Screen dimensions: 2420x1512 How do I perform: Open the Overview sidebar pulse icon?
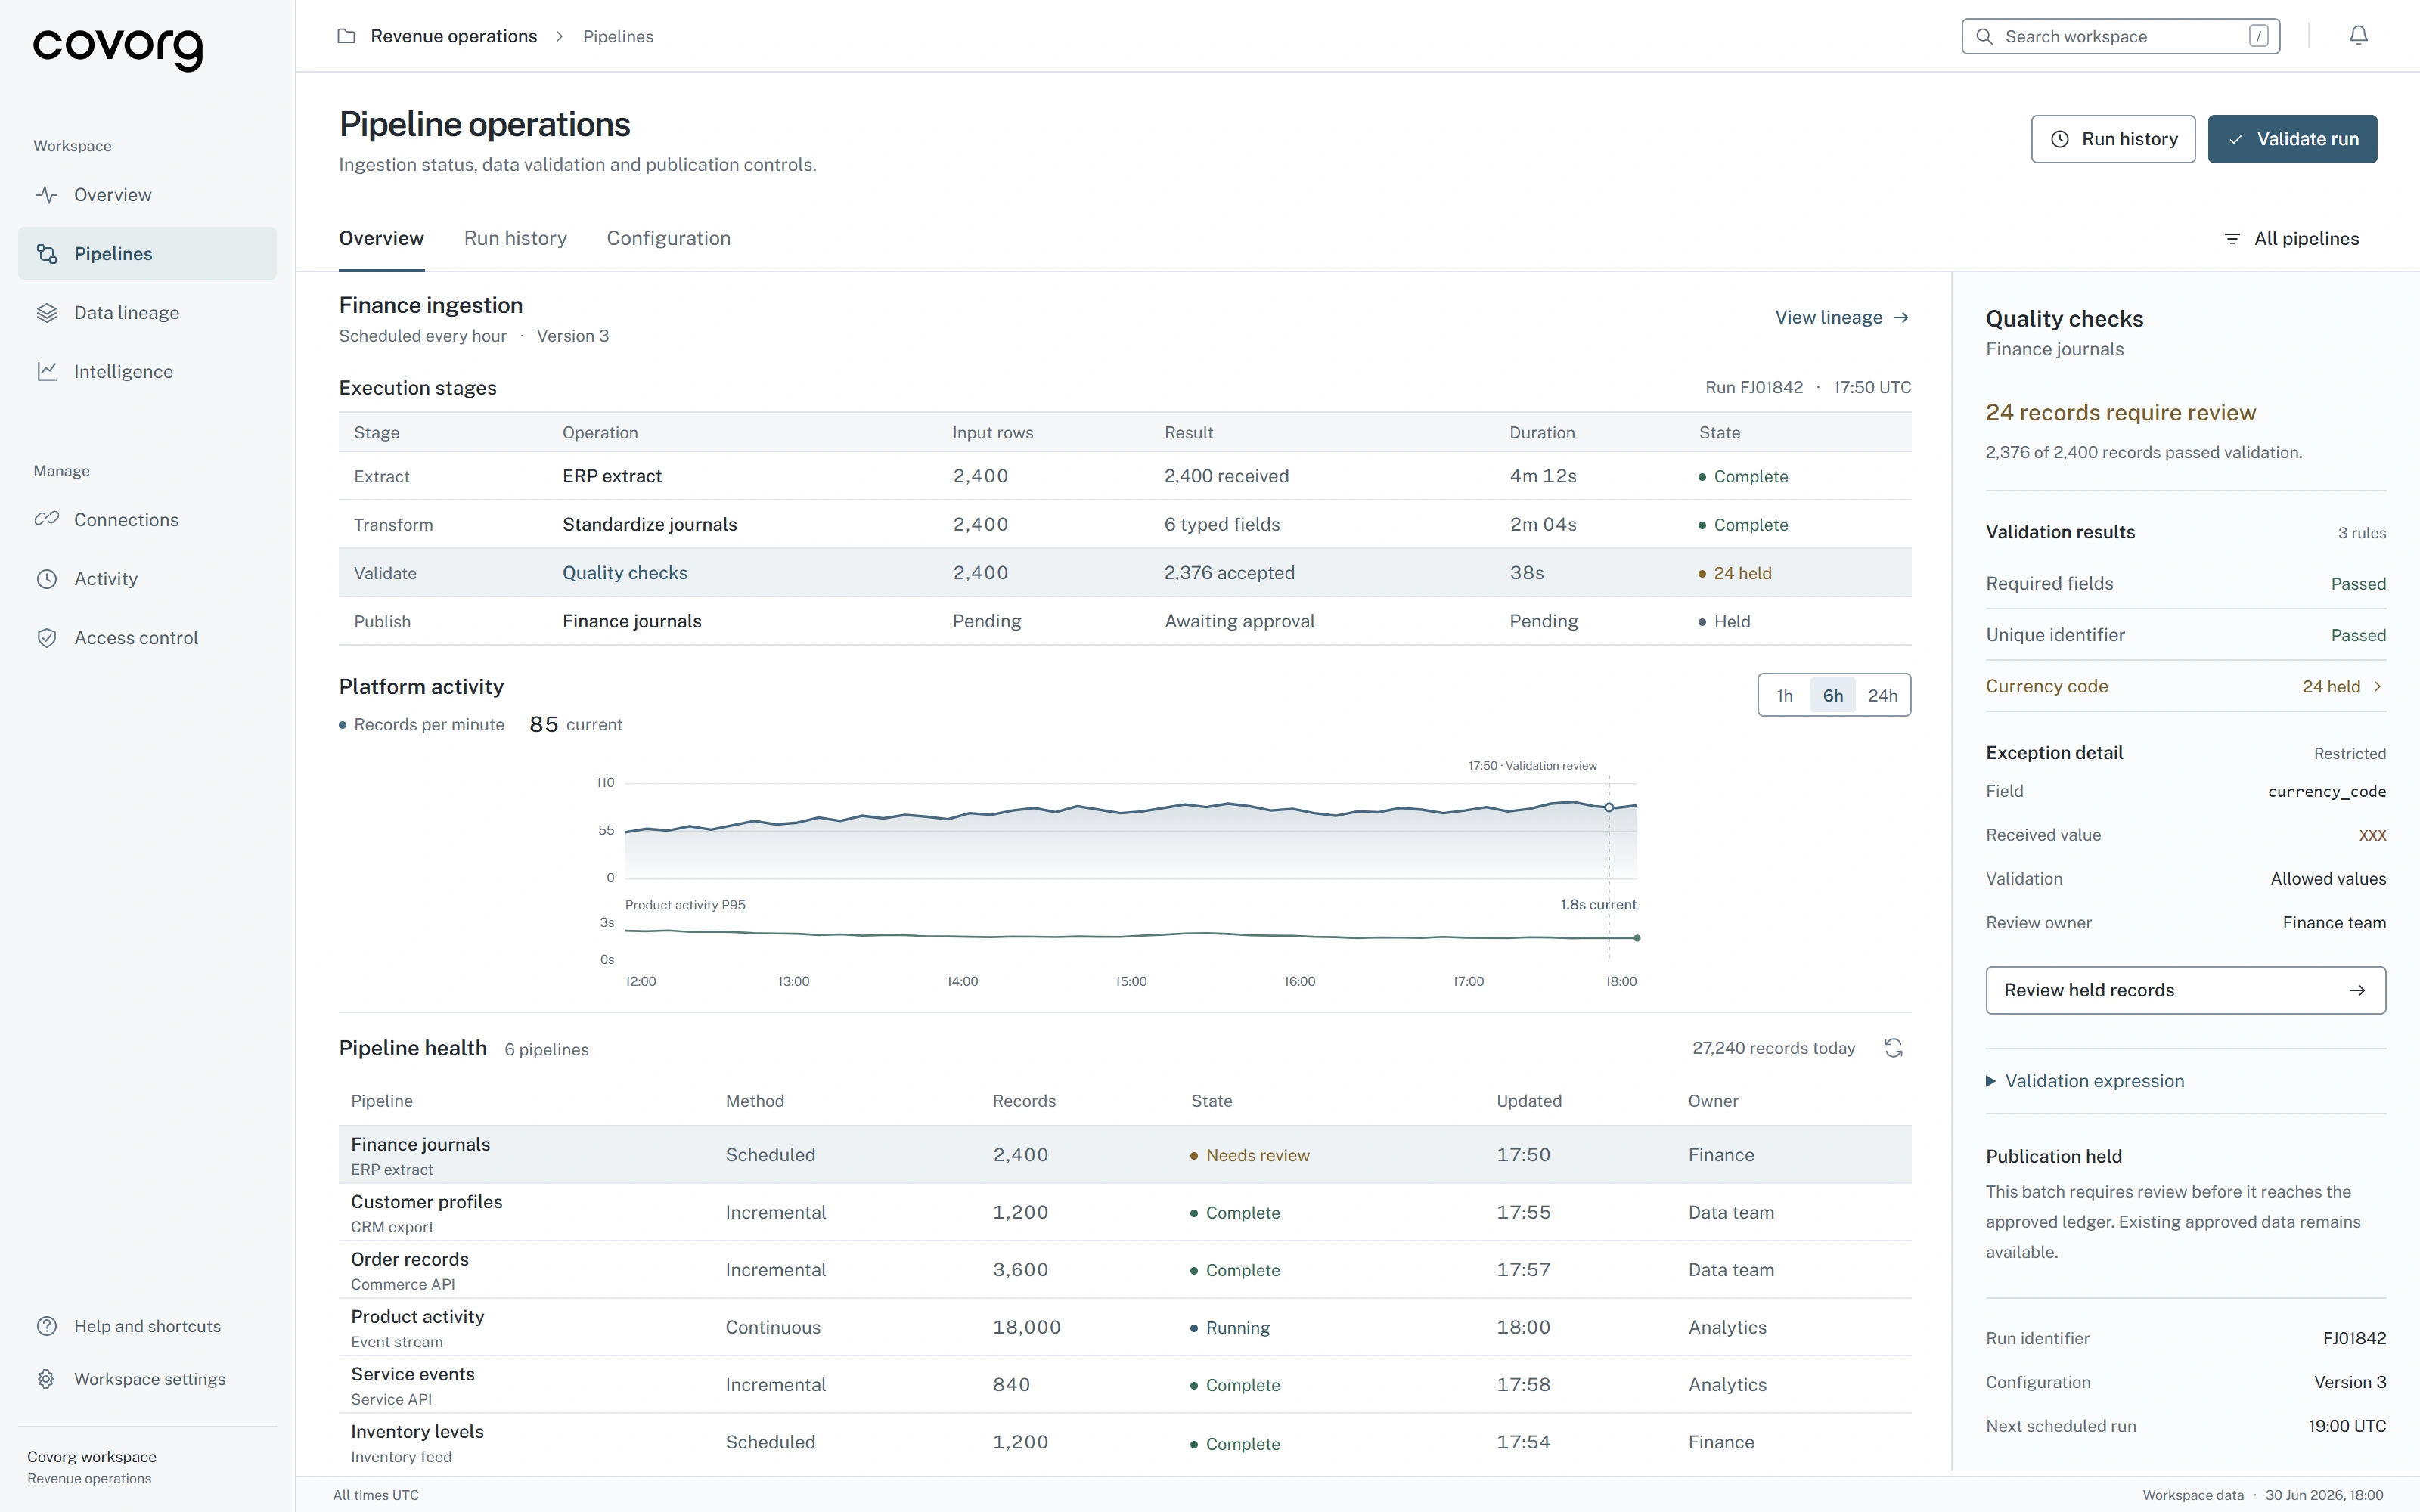47,195
